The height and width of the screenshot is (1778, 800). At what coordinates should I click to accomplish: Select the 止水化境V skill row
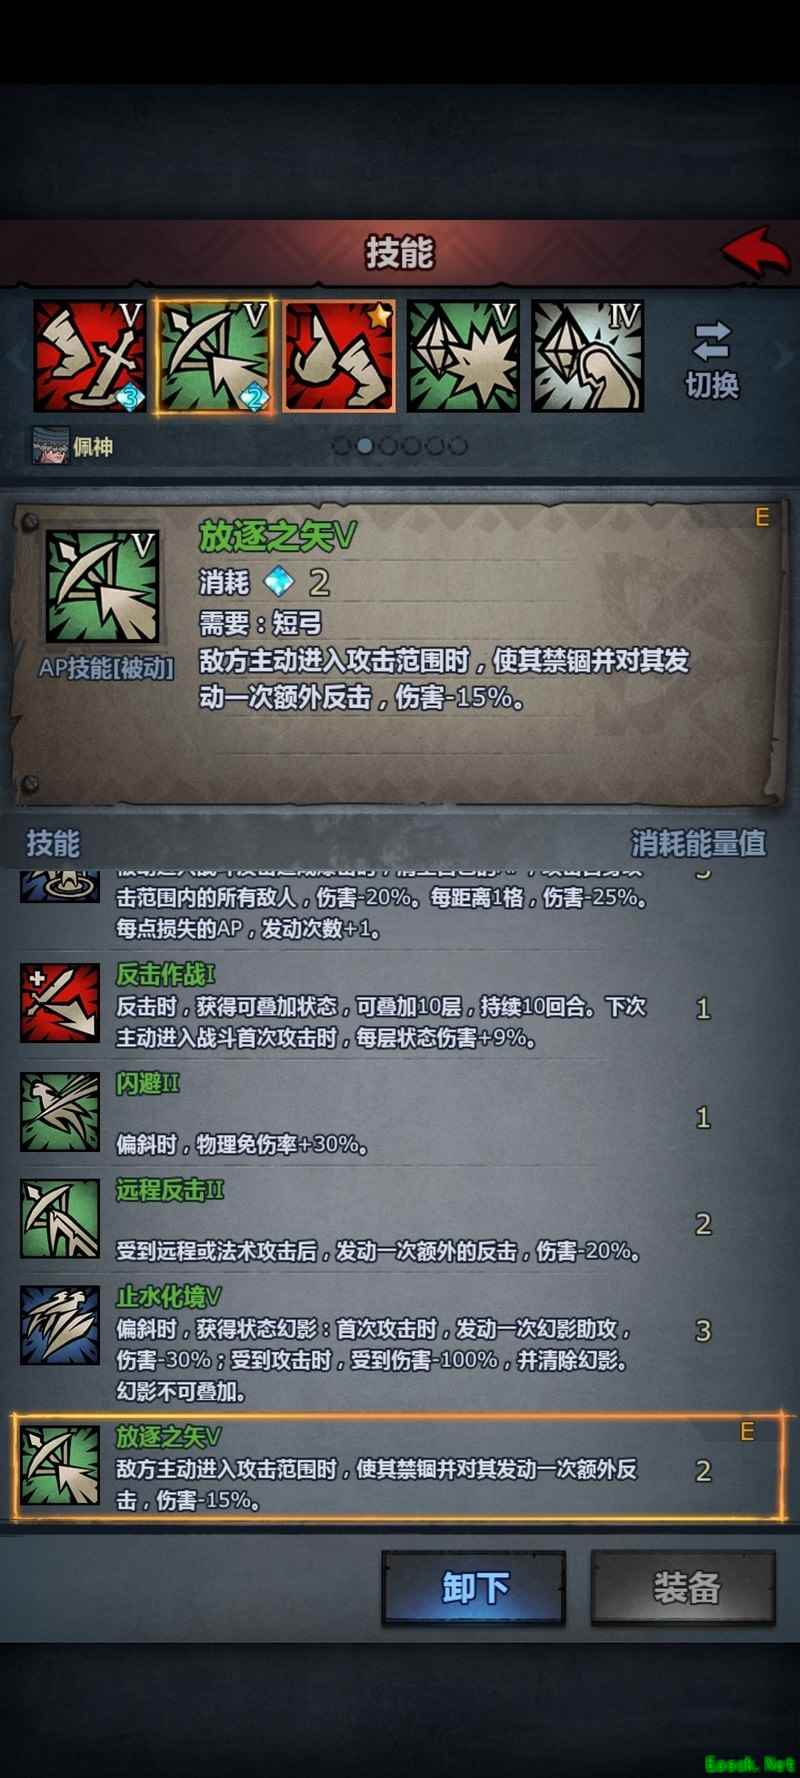point(398,1343)
